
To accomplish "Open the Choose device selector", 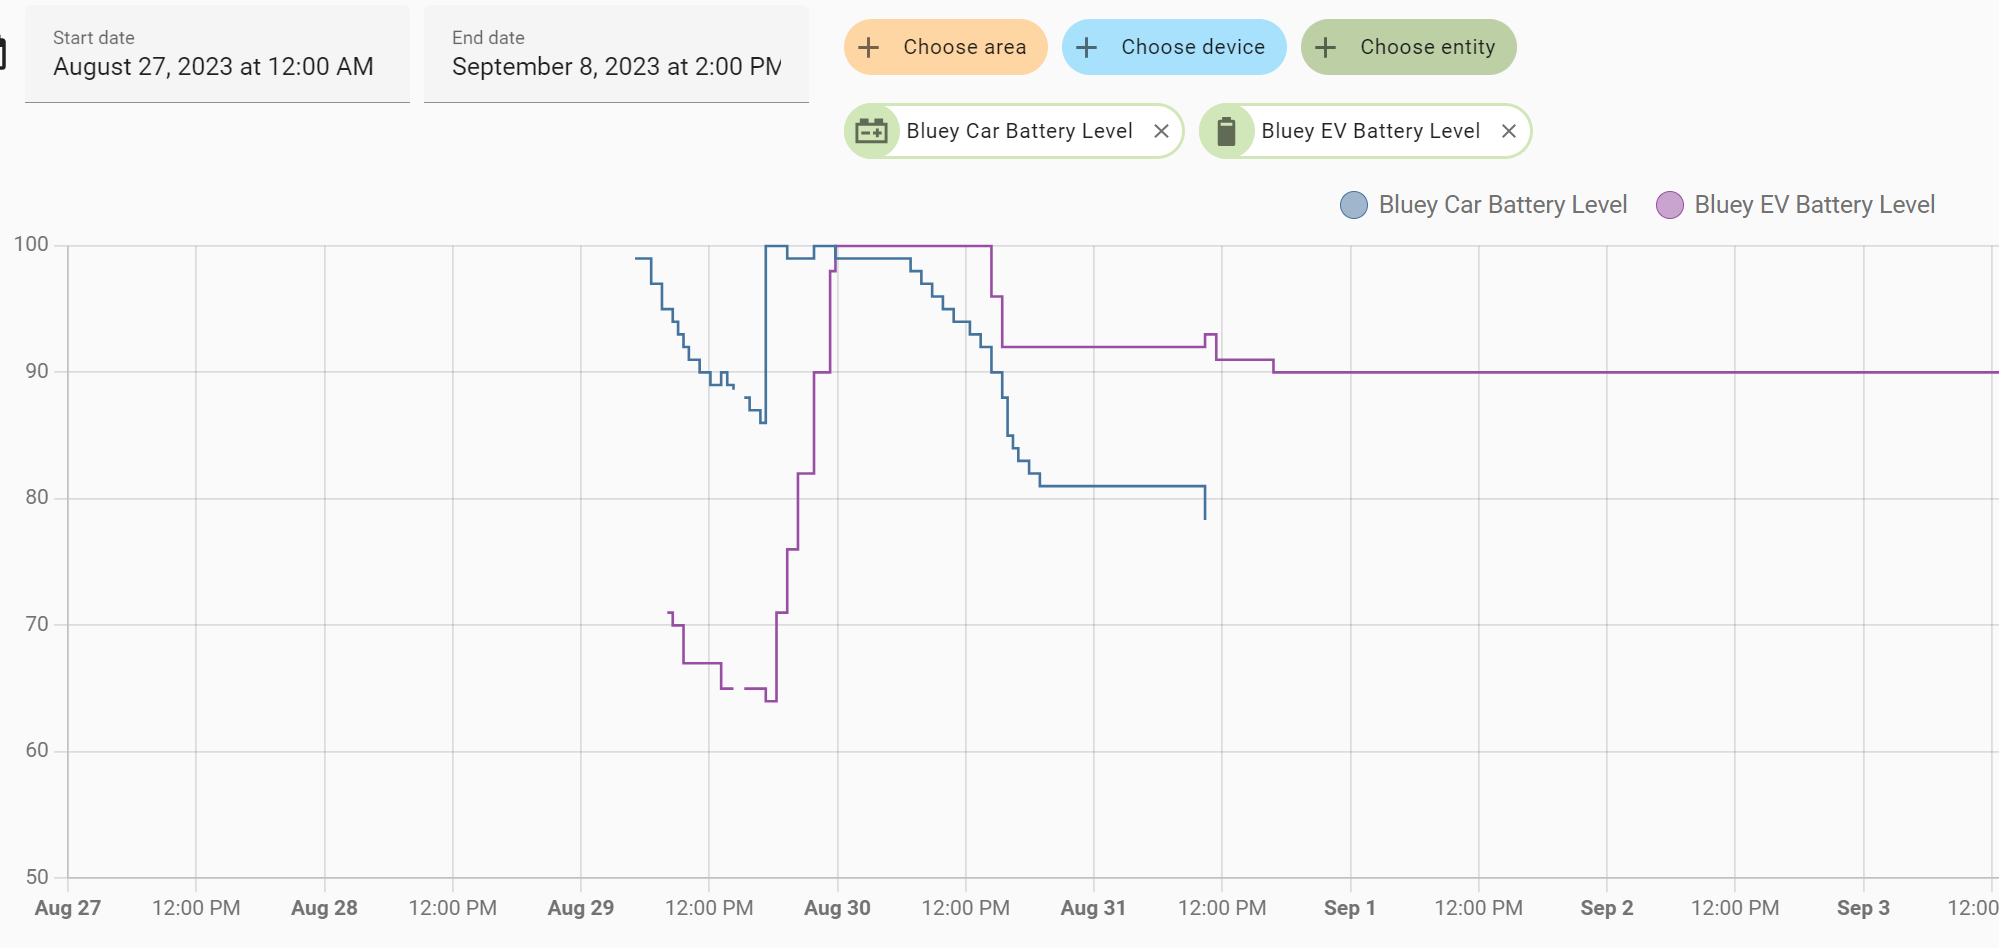I will pos(1174,46).
